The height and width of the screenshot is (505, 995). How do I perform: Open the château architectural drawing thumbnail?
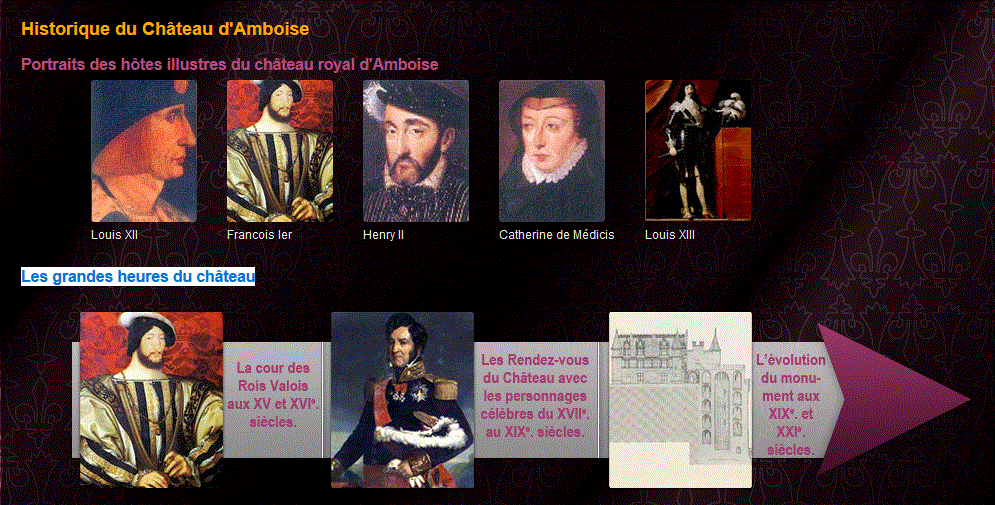[680, 400]
